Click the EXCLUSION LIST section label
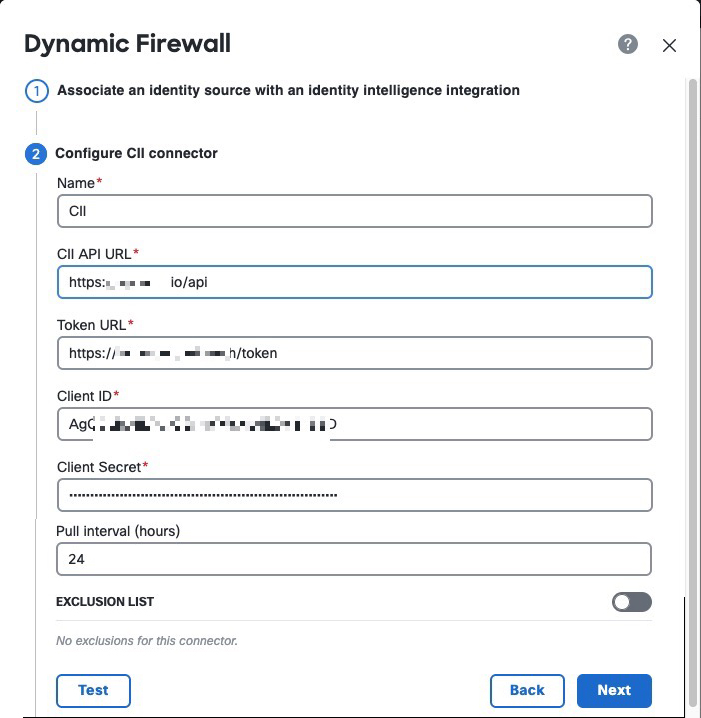This screenshot has height=718, width=701. pos(105,602)
